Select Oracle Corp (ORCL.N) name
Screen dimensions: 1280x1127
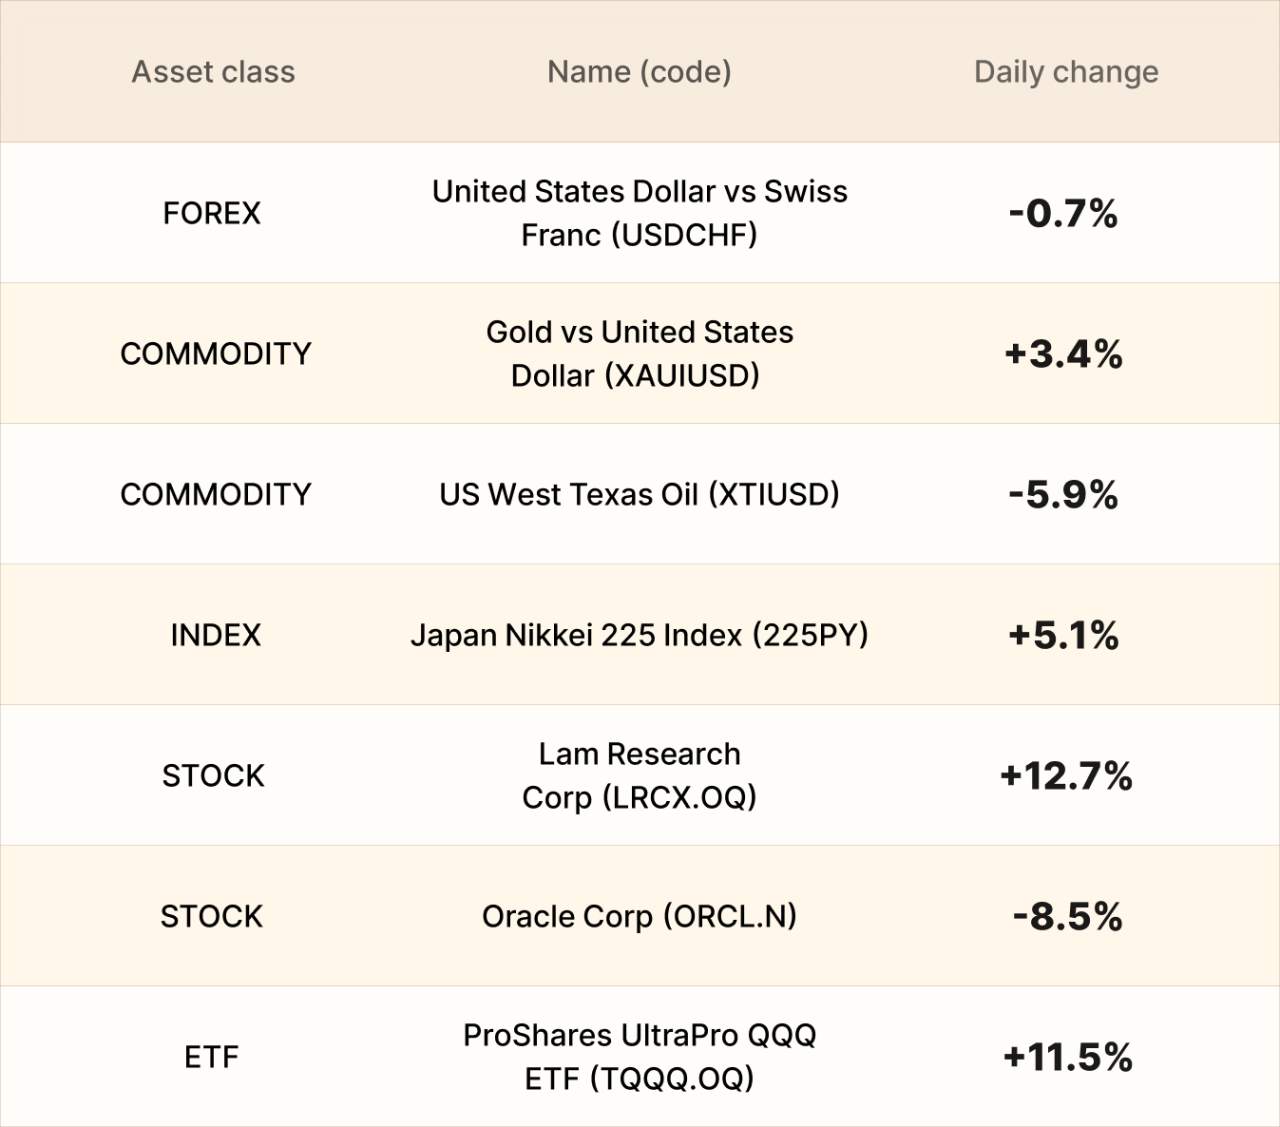(x=639, y=917)
